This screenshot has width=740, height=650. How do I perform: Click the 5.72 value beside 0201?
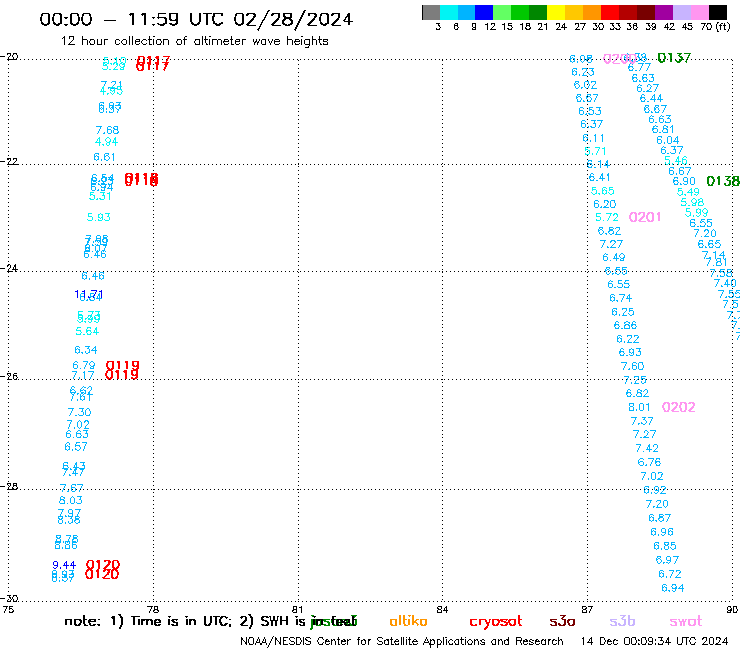pyautogui.click(x=606, y=217)
